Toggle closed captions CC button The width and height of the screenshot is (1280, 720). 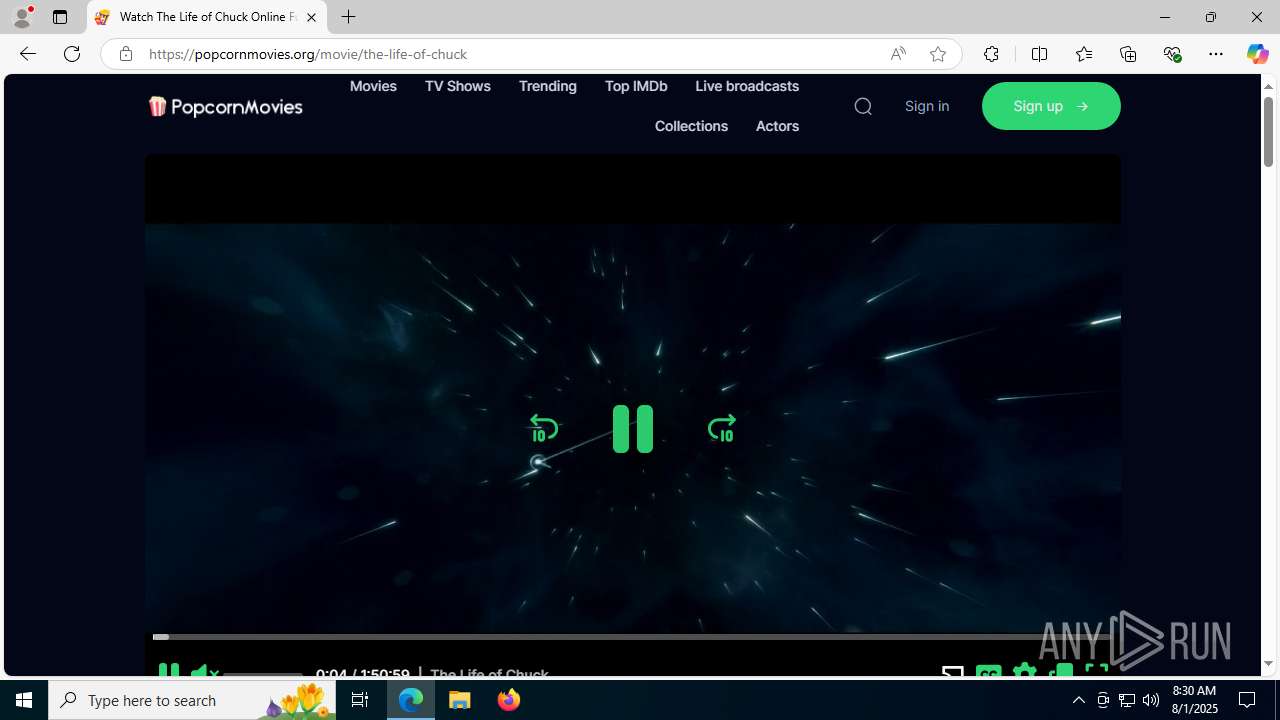(x=988, y=672)
